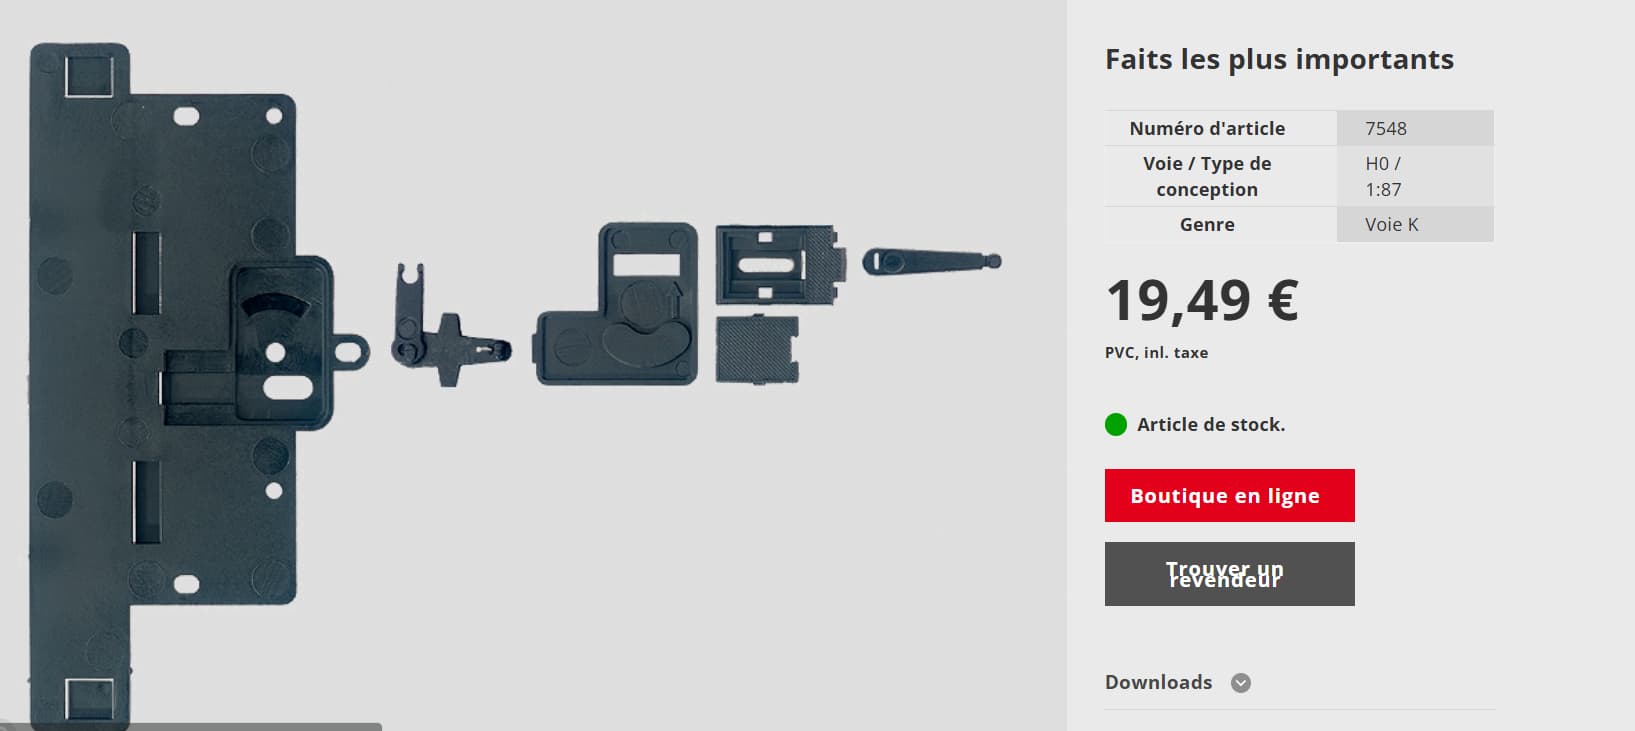1635x731 pixels.
Task: Click the horizontal scrollbar below the image
Action: (191, 727)
